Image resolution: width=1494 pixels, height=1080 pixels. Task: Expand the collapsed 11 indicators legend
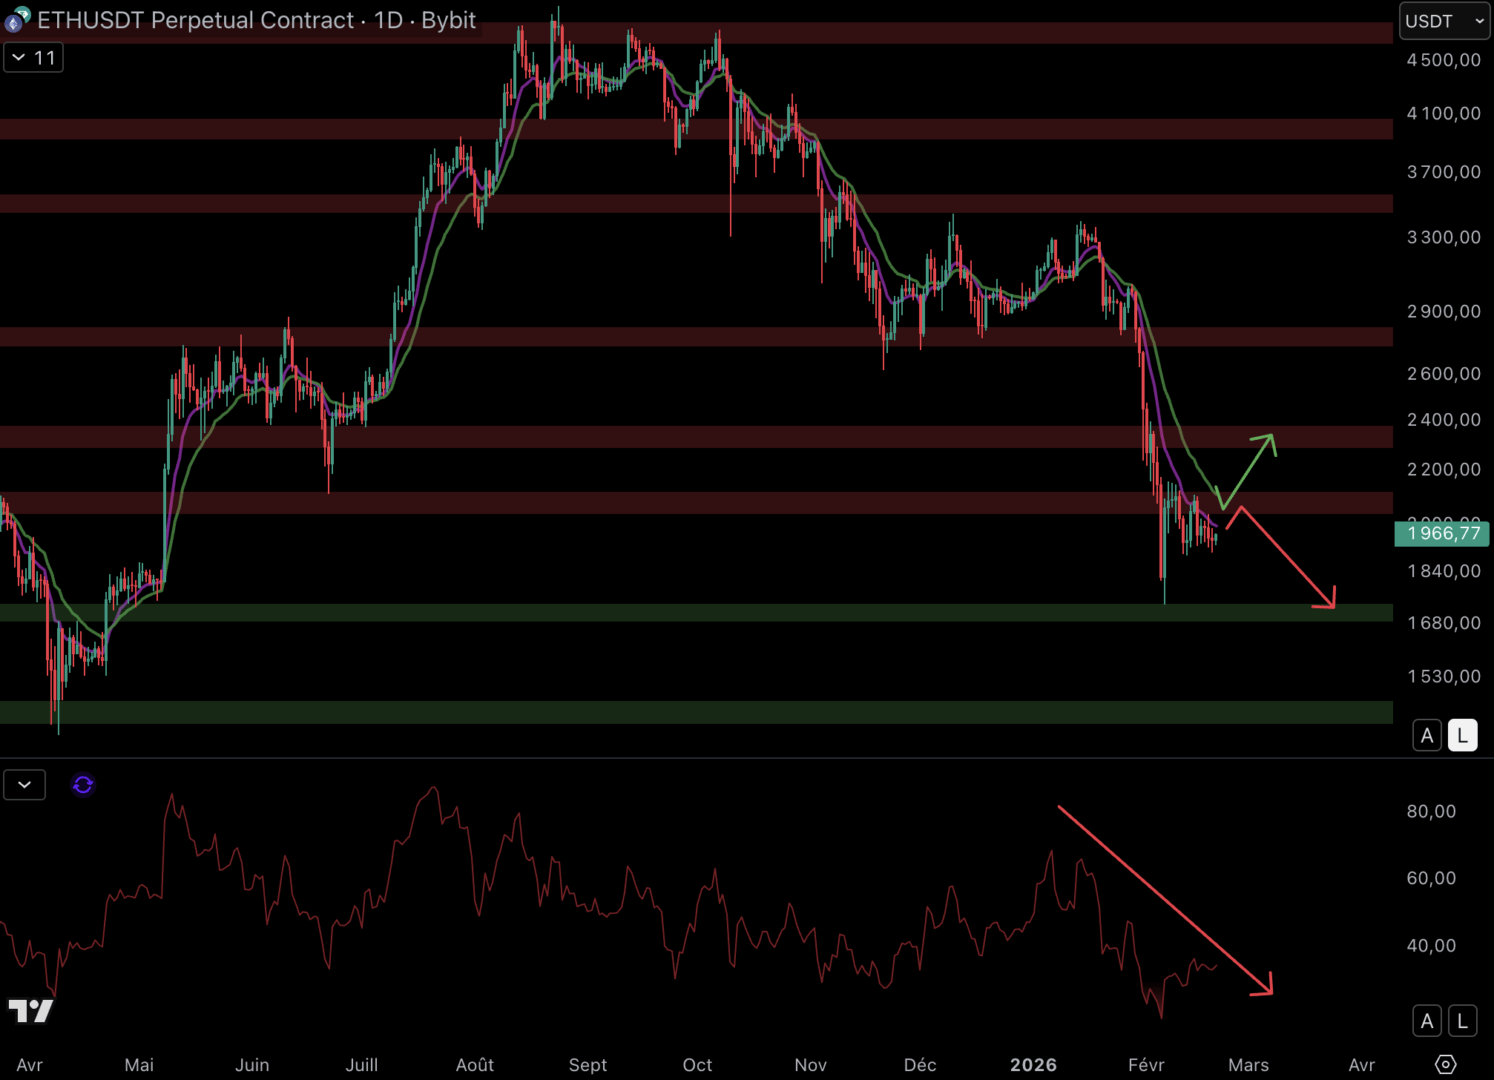click(x=33, y=58)
